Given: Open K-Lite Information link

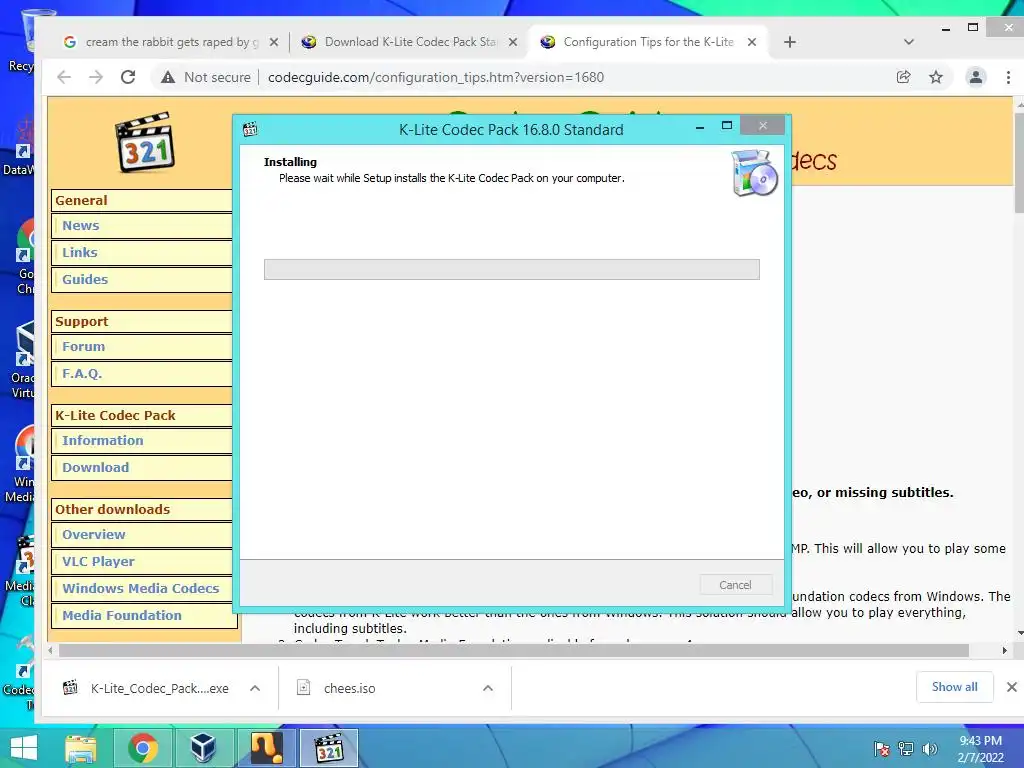Looking at the screenshot, I should coord(103,440).
